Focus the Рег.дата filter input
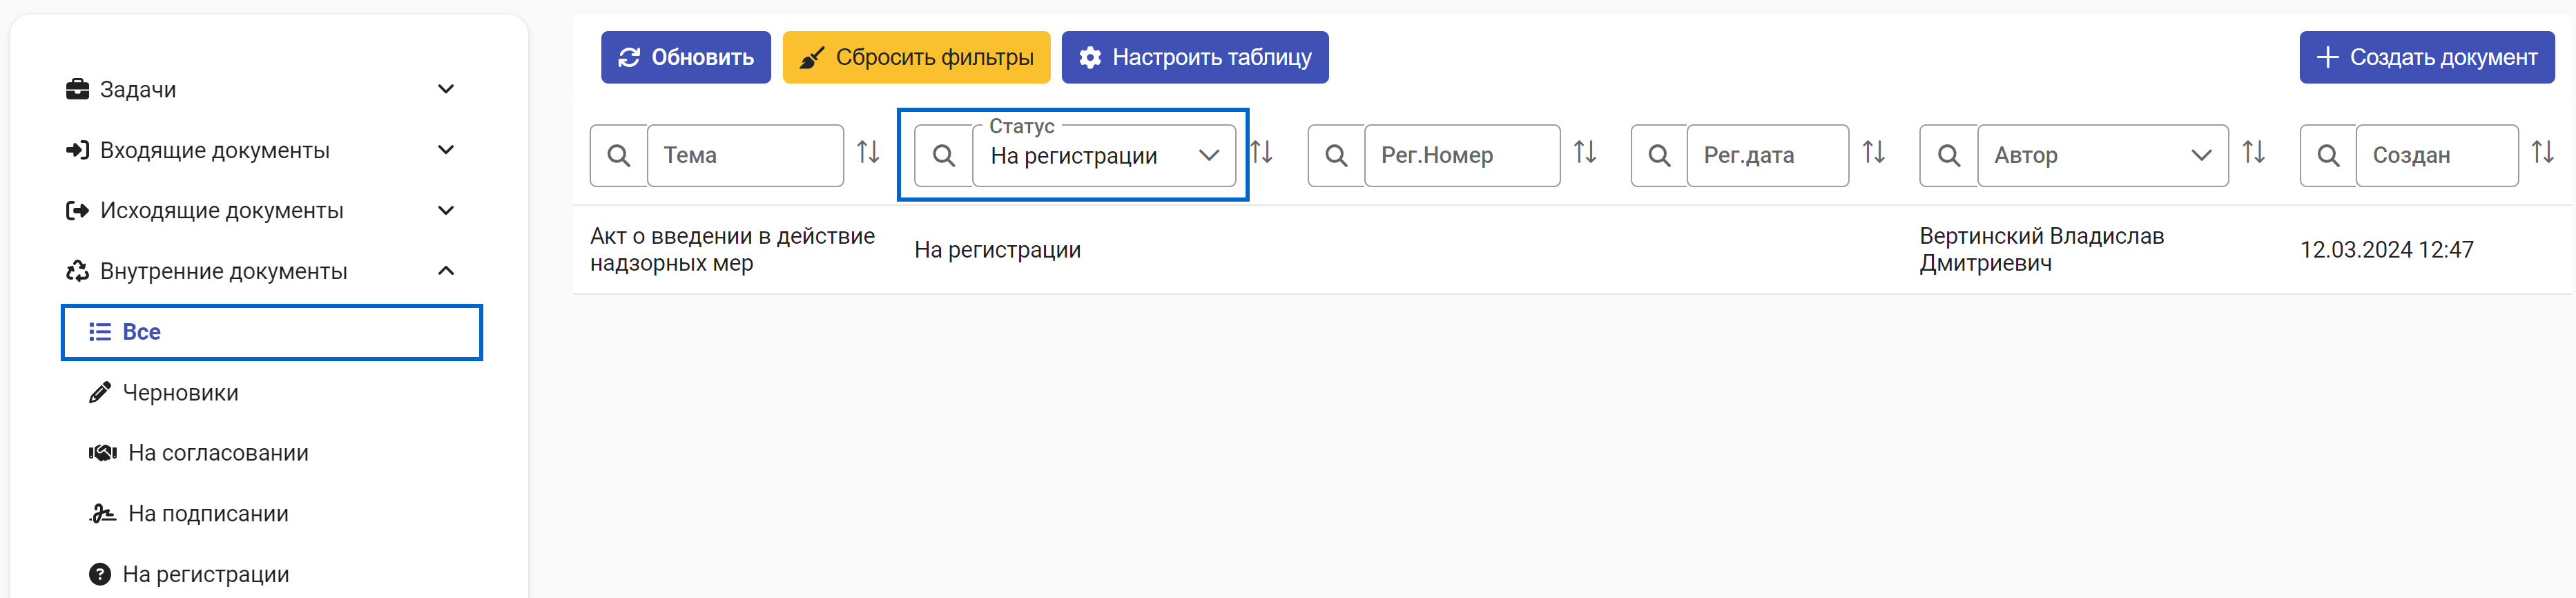Image resolution: width=2576 pixels, height=598 pixels. tap(1768, 155)
